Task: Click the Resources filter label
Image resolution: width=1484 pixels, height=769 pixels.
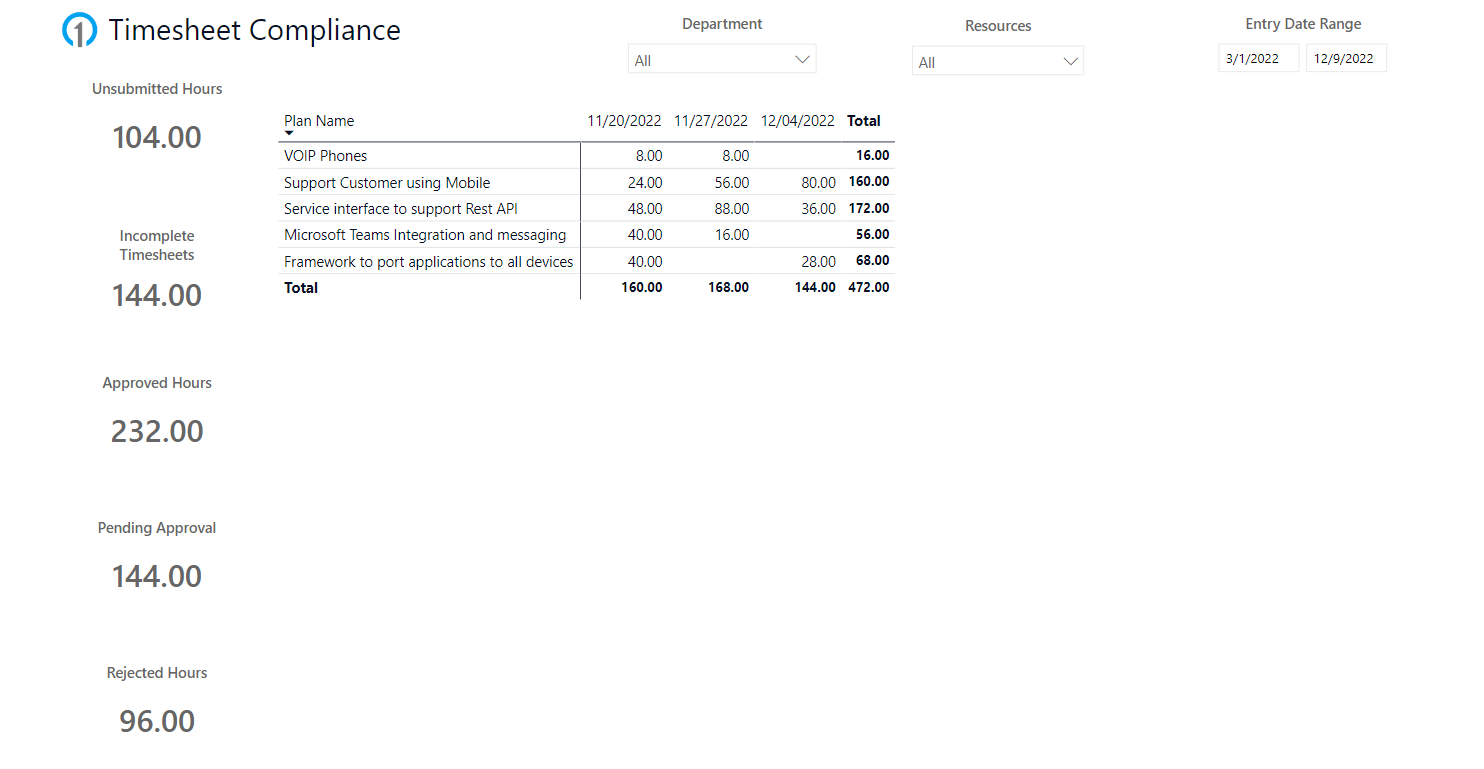Action: (x=998, y=26)
